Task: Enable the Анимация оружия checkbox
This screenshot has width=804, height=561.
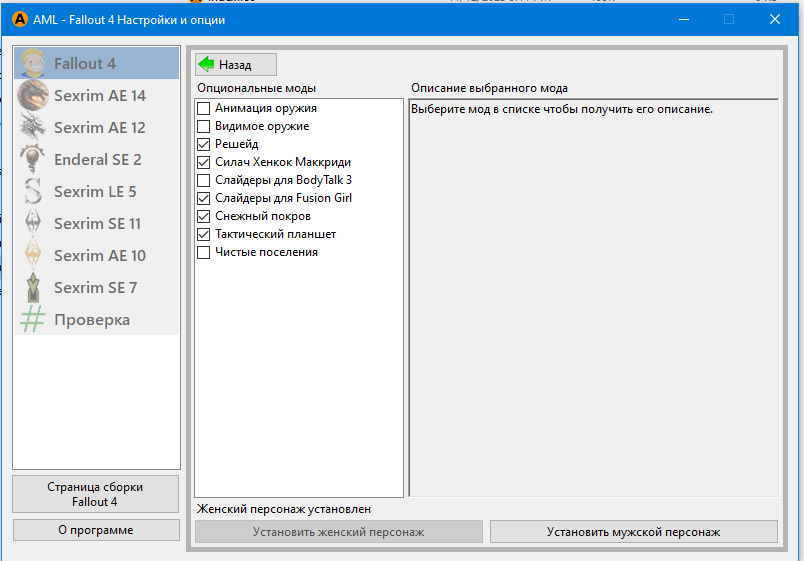Action: (204, 108)
